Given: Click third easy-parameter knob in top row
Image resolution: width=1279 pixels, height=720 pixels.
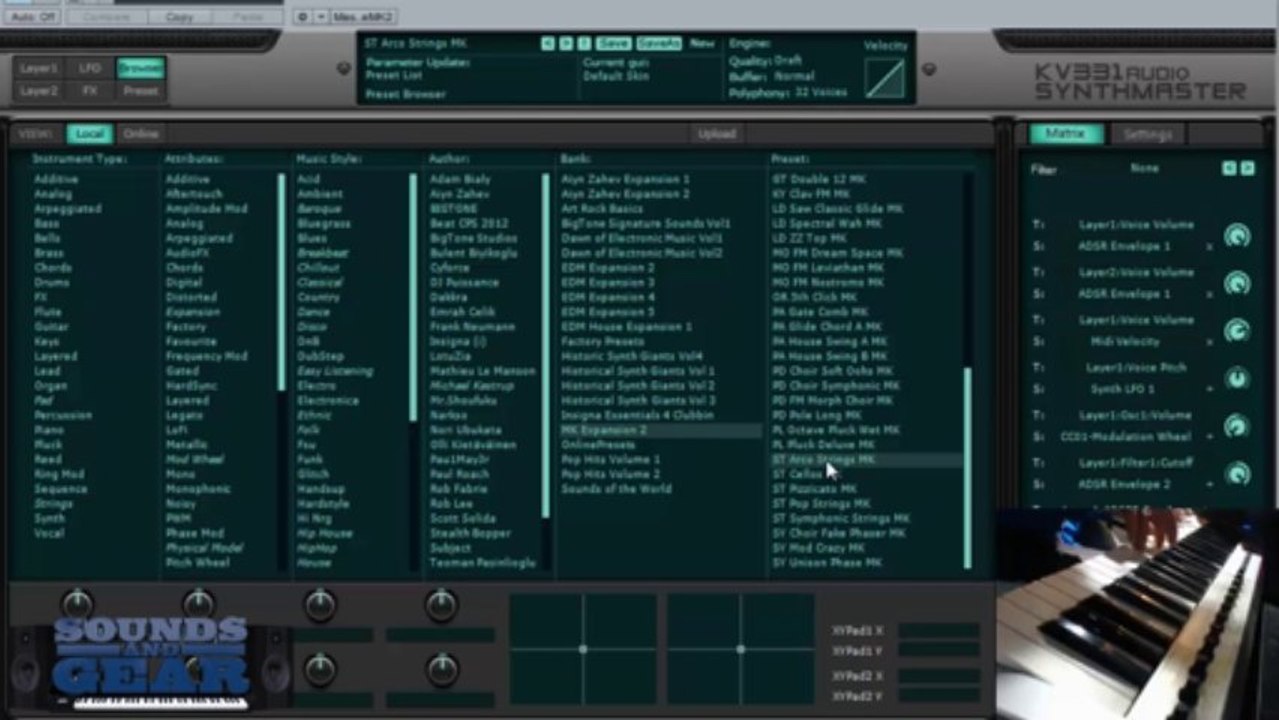Looking at the screenshot, I should click(320, 603).
